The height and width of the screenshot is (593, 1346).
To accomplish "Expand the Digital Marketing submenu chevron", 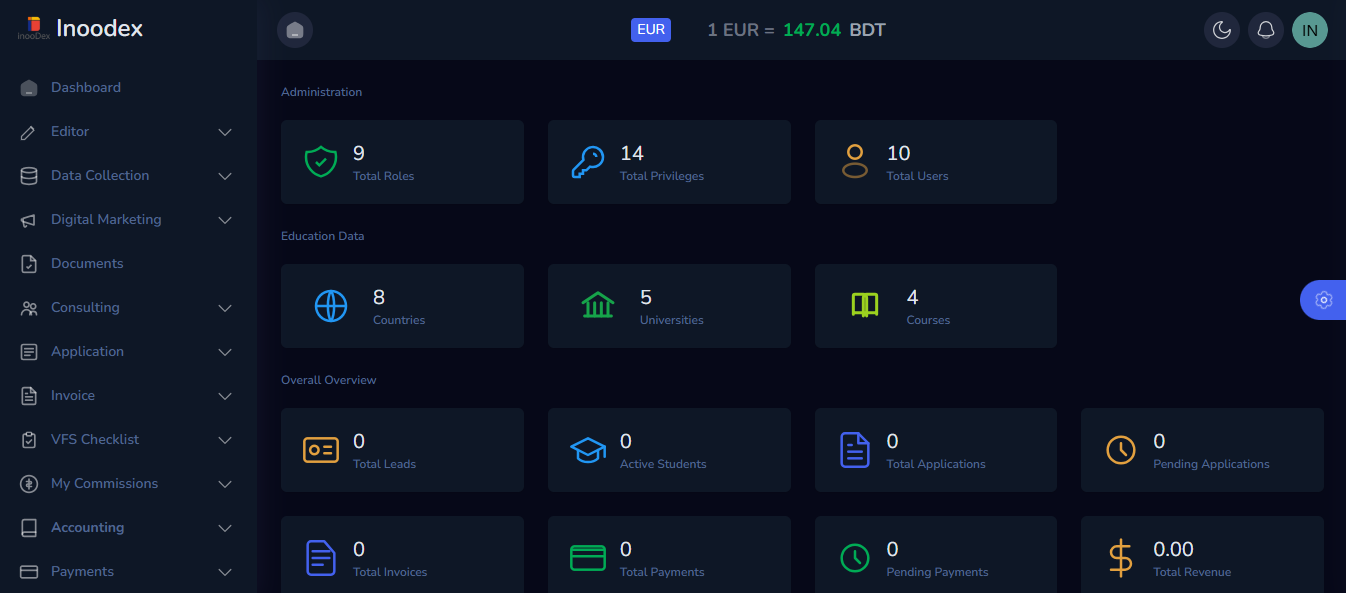I will click(225, 220).
